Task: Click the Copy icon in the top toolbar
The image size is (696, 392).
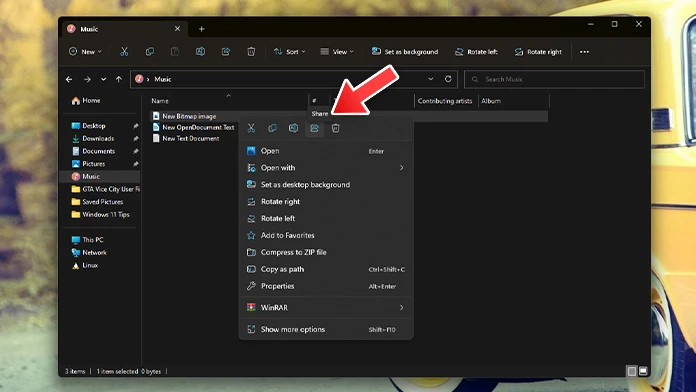Action: click(x=150, y=52)
